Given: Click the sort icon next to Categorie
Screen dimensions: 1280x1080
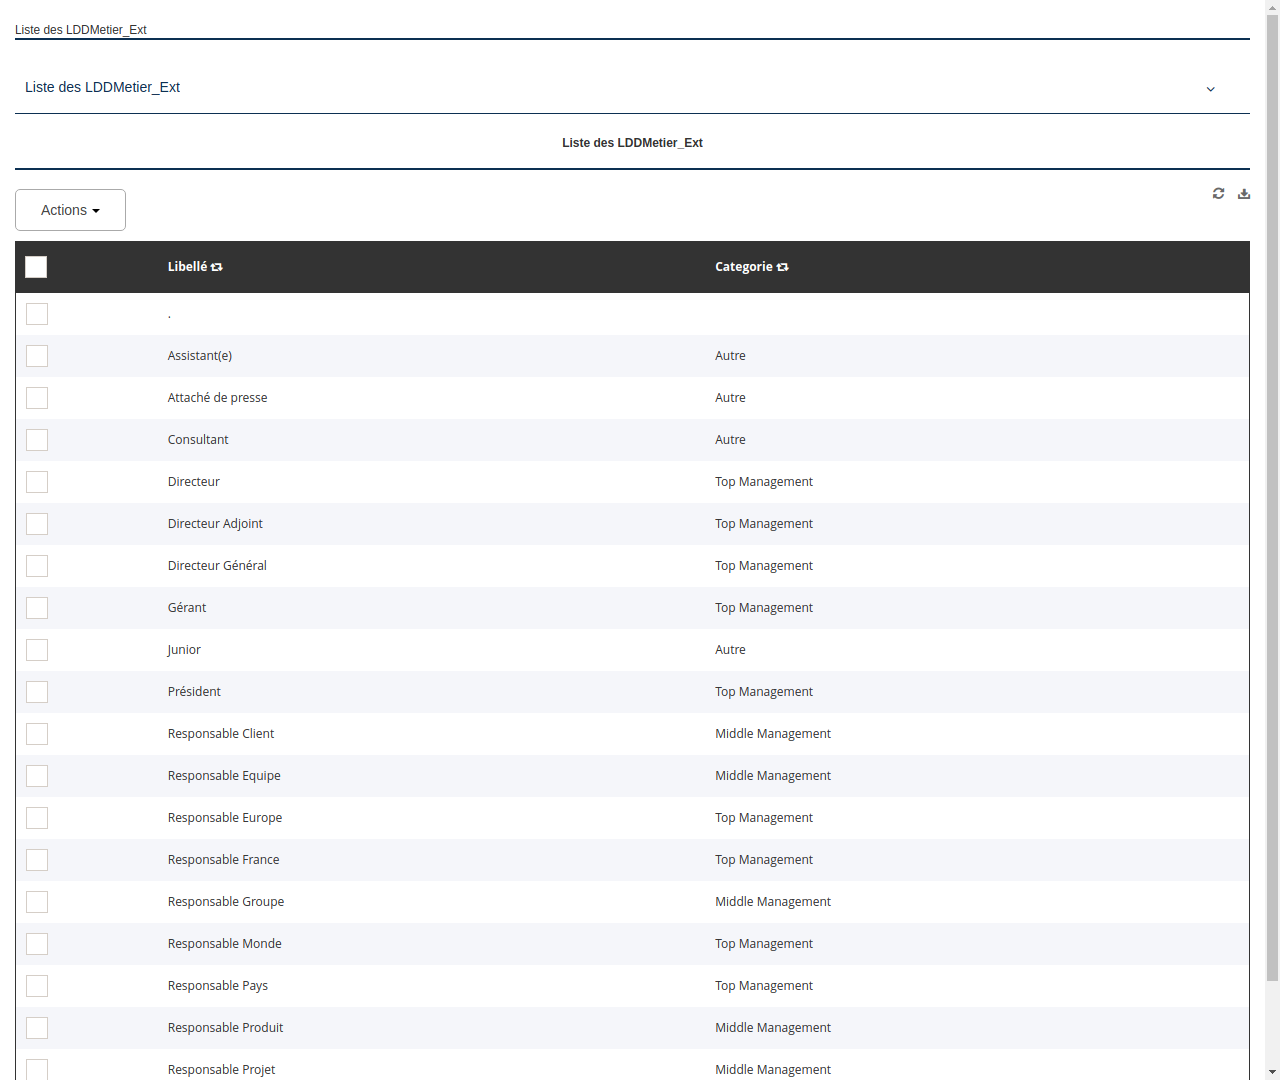Looking at the screenshot, I should [x=782, y=267].
